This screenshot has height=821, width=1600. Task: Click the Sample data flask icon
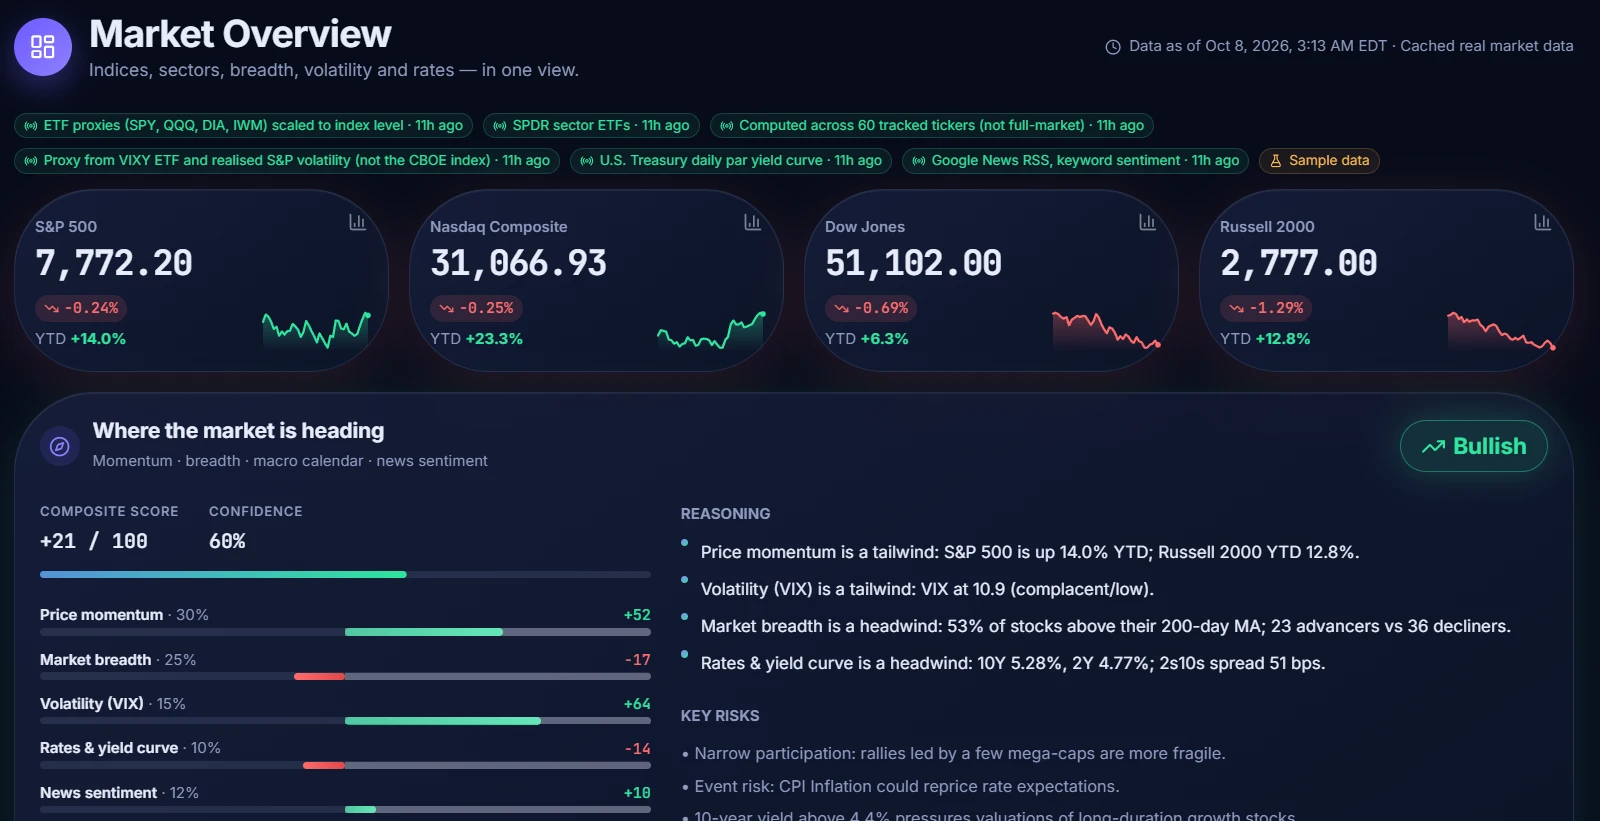(1275, 161)
